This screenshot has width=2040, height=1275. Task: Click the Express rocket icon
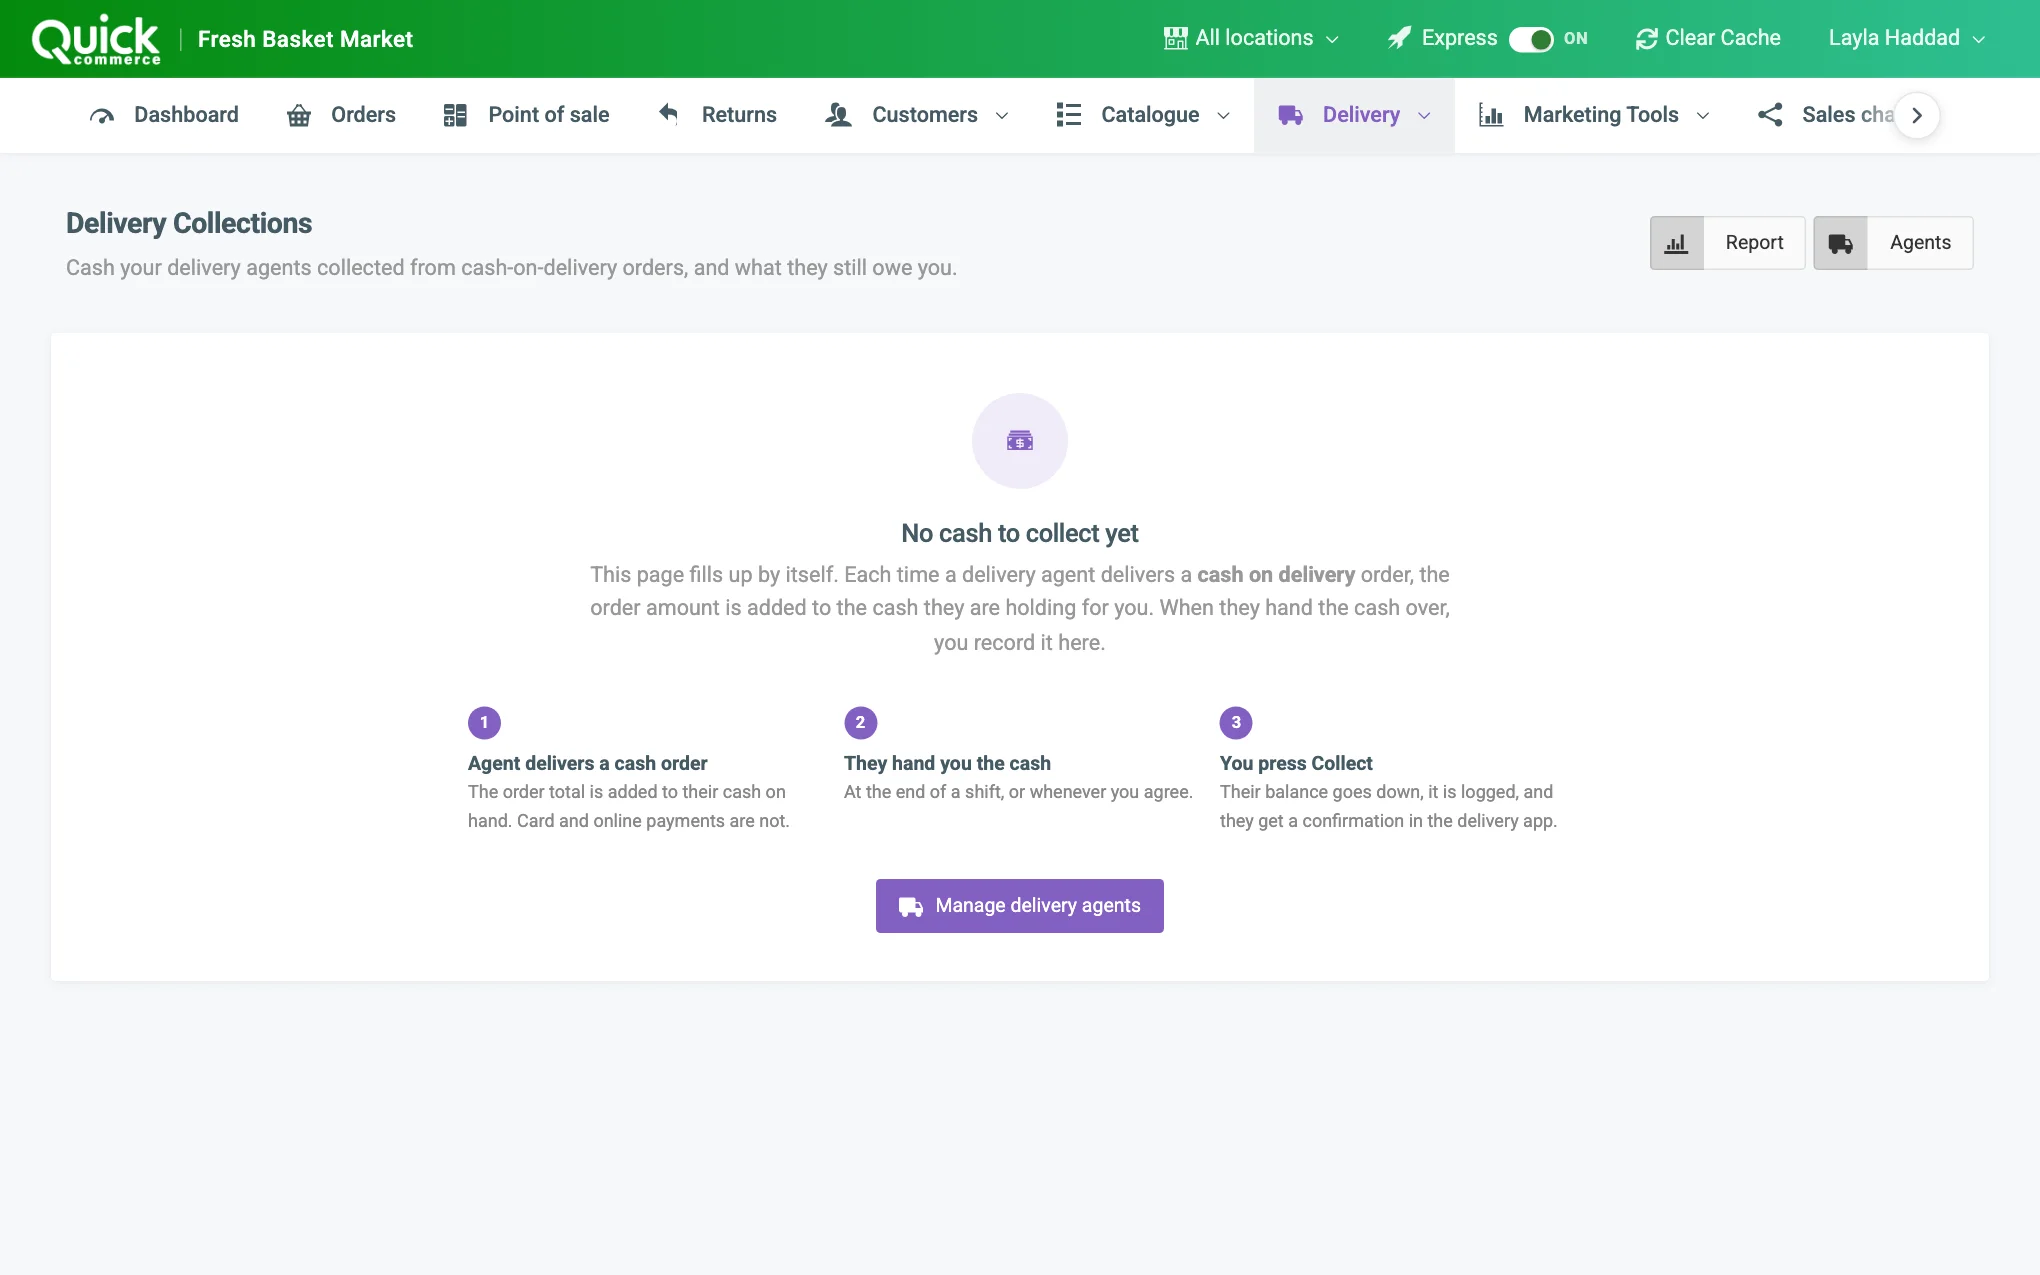[x=1400, y=39]
